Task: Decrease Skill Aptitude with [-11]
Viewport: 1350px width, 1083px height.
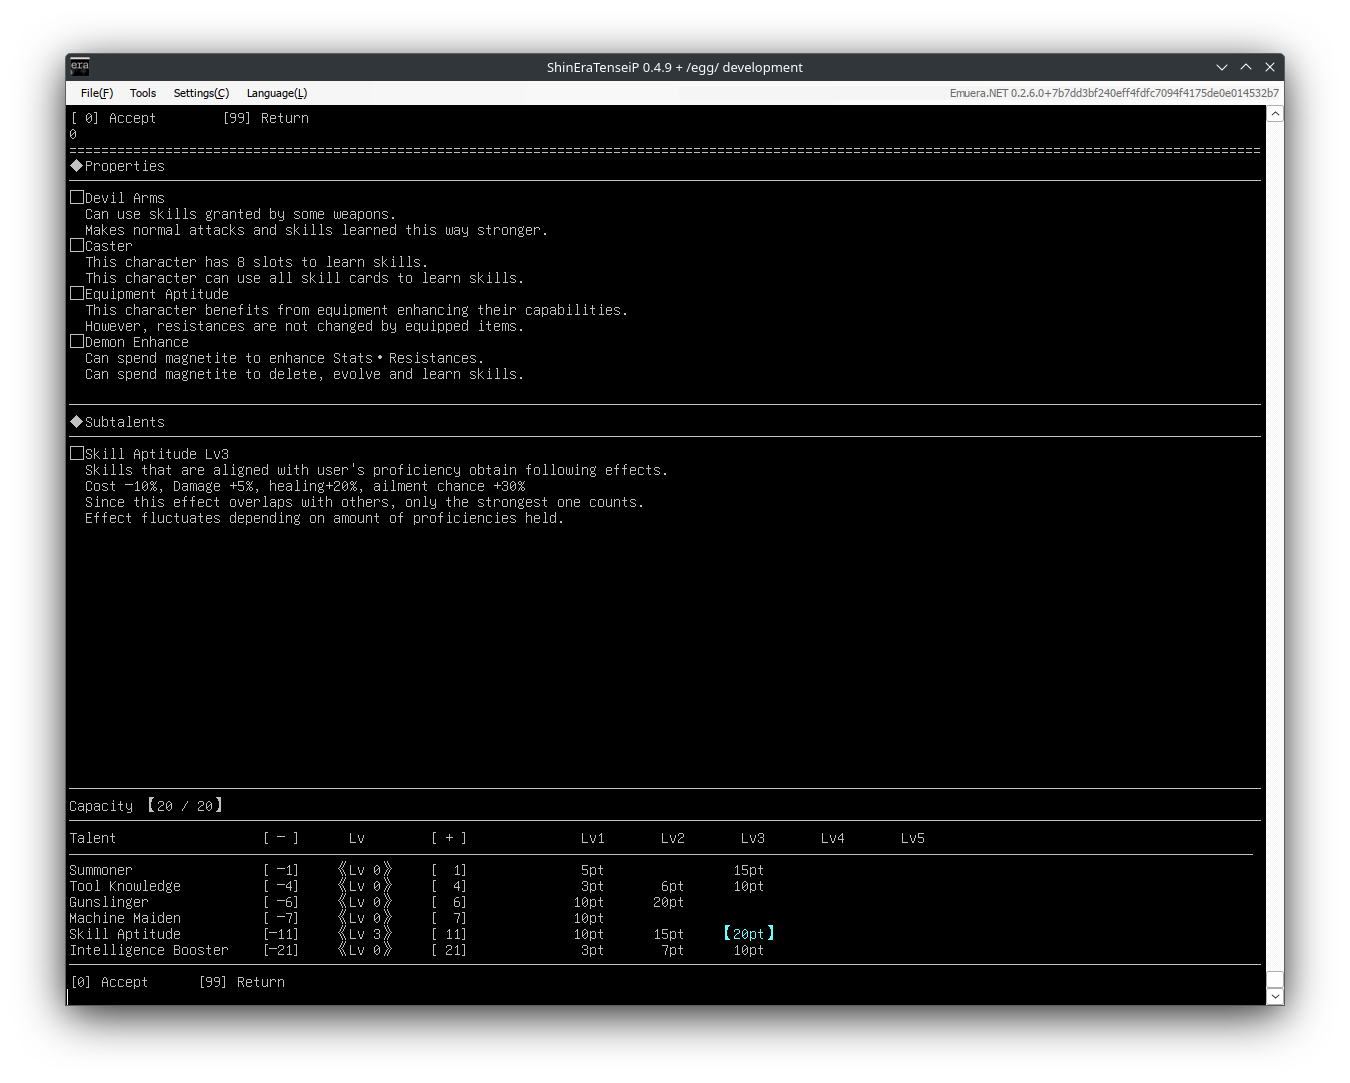Action: (281, 934)
